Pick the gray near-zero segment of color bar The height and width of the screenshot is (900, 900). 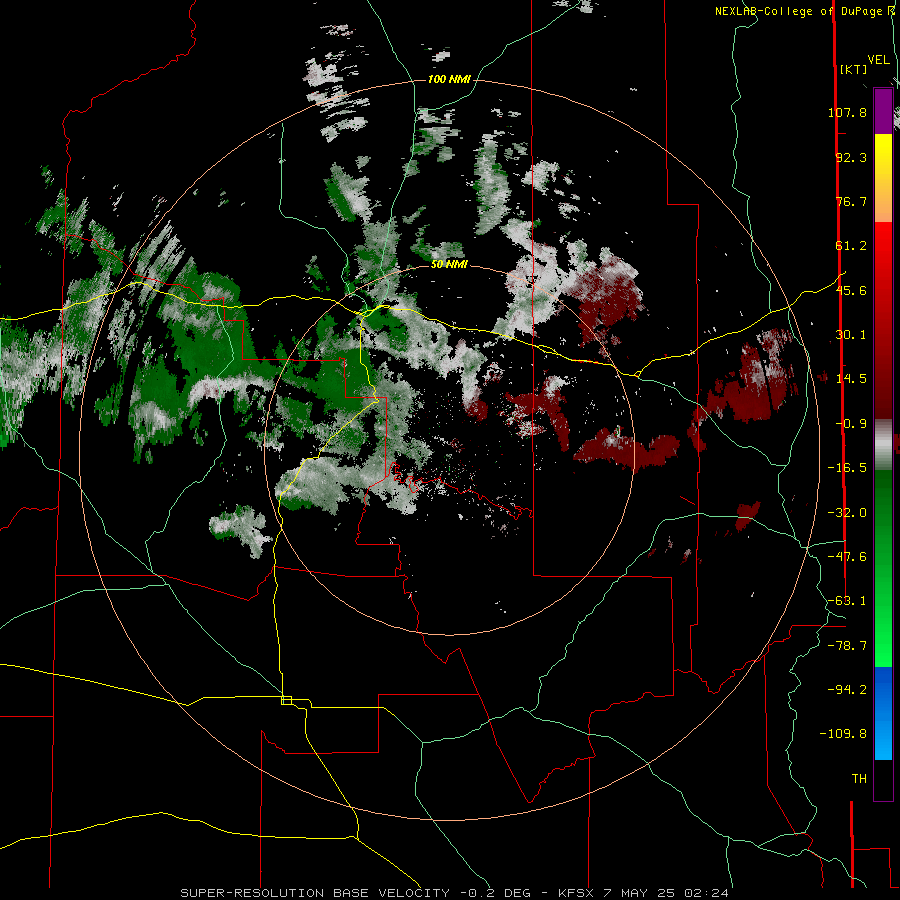tap(883, 445)
